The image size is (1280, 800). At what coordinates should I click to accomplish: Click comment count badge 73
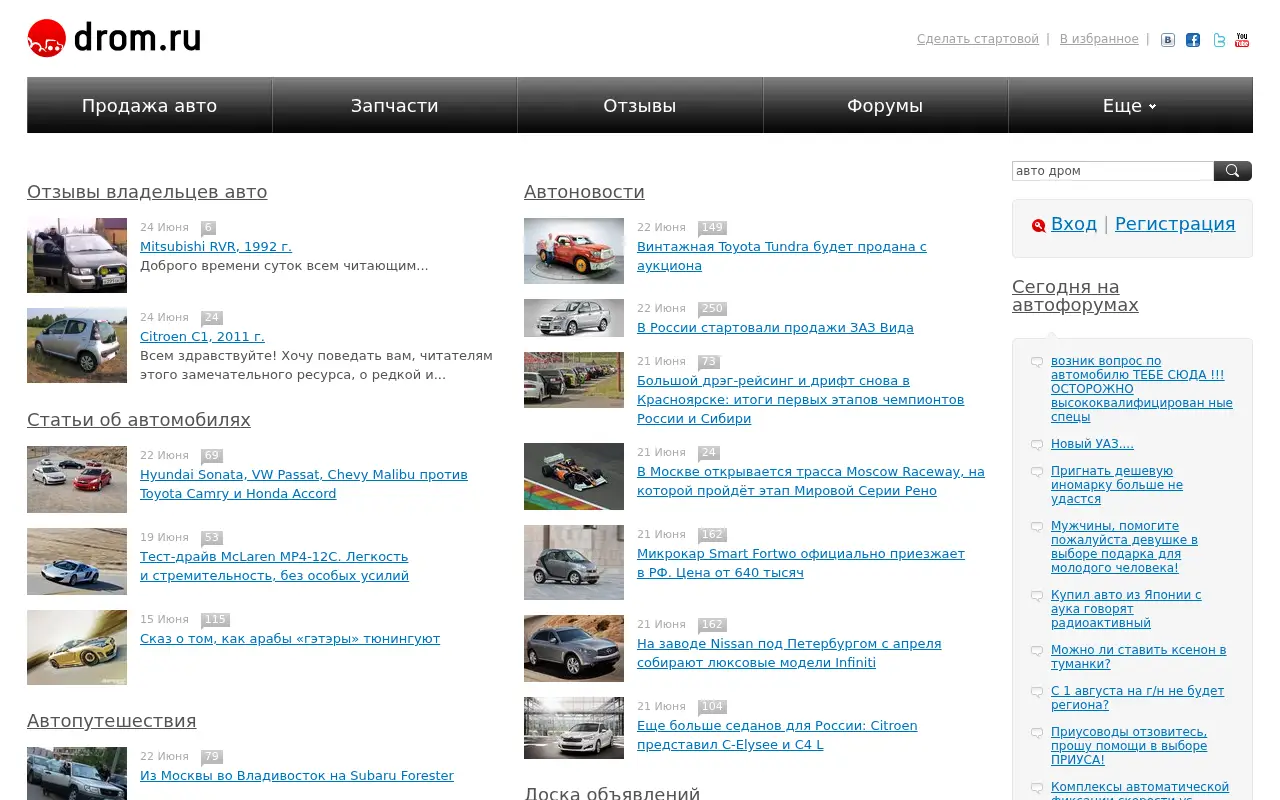coord(709,362)
